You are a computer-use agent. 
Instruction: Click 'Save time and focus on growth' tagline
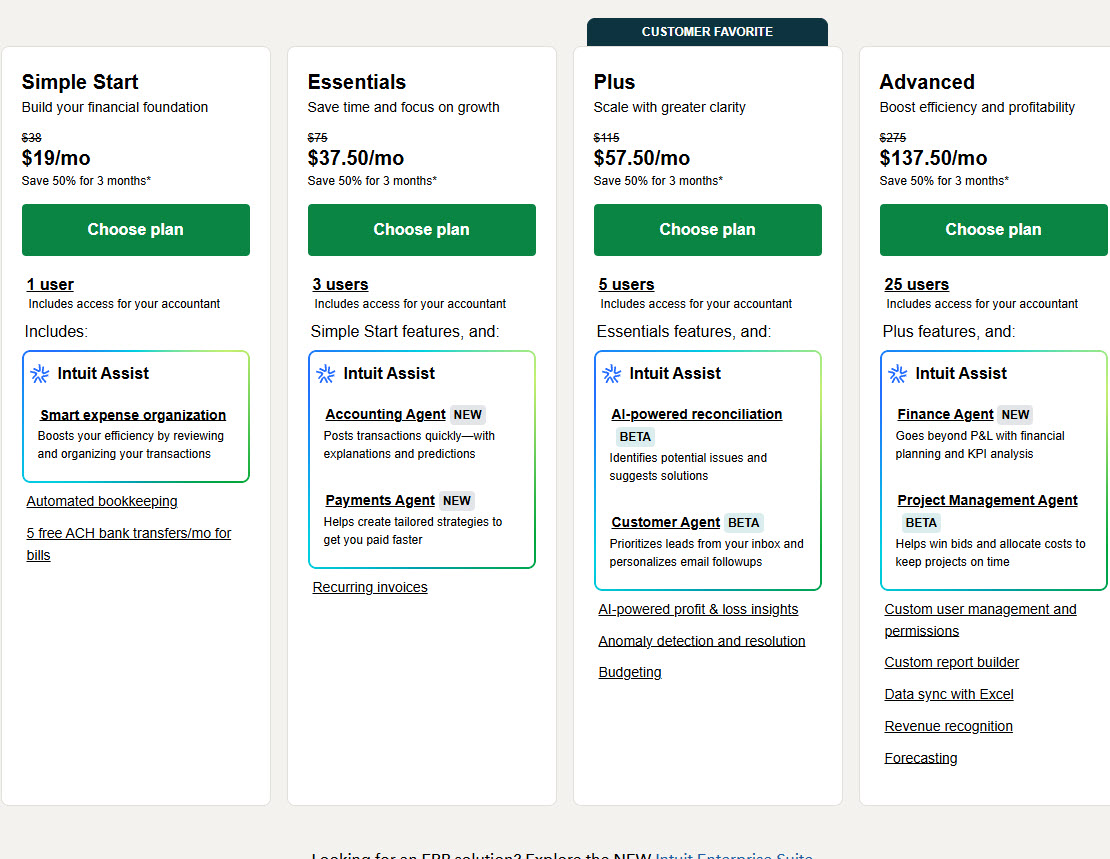[404, 108]
